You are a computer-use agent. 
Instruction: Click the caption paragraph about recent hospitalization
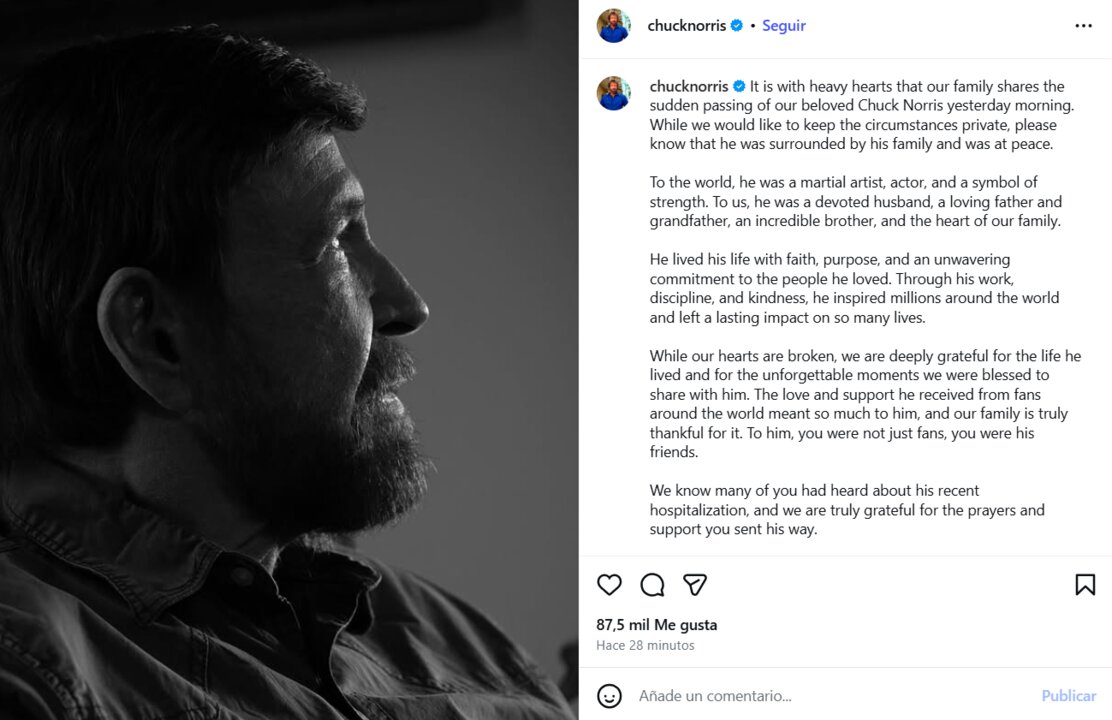(846, 510)
